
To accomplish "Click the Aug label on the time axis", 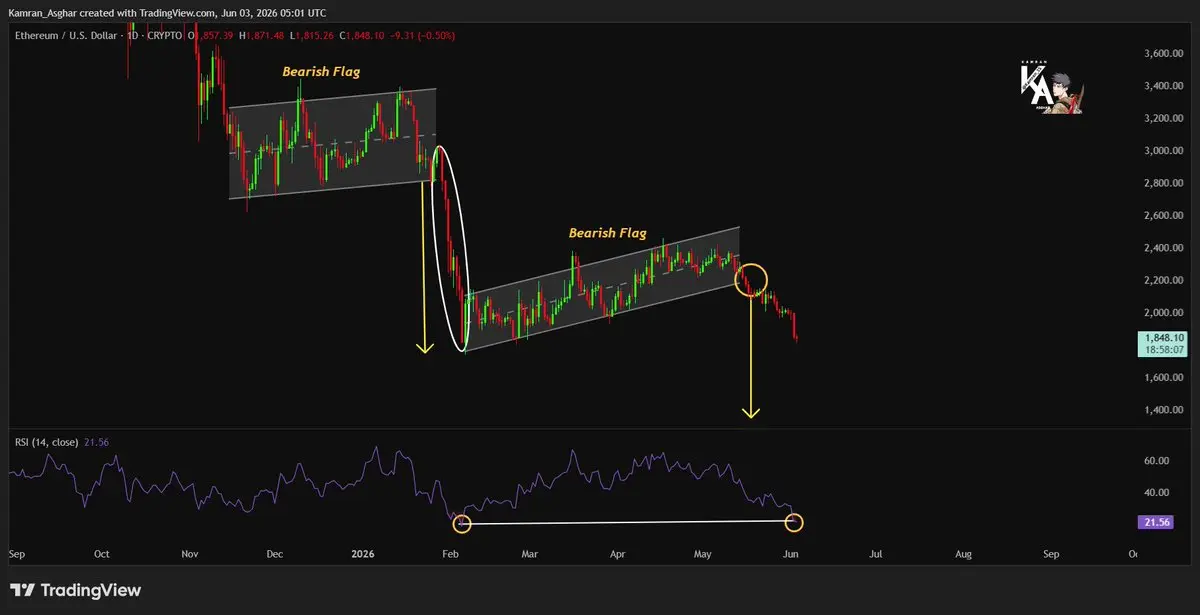I will point(964,553).
